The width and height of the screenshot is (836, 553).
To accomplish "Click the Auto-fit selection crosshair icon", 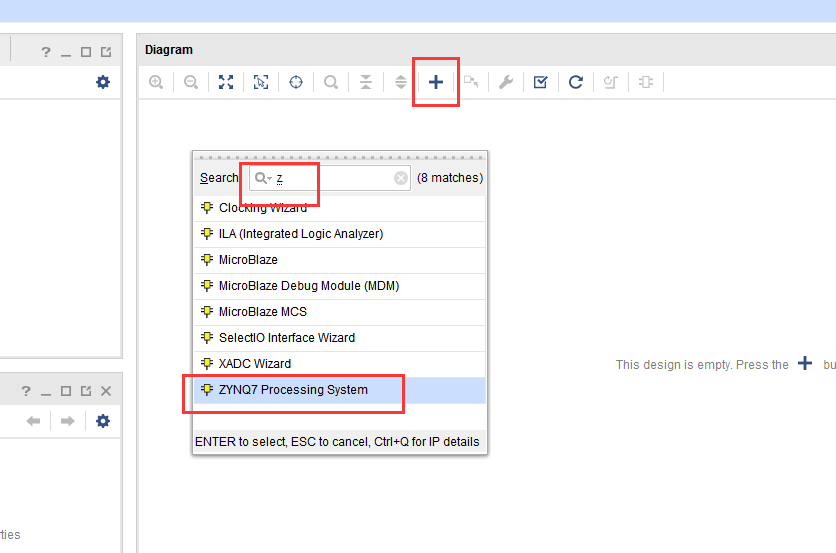I will (x=296, y=82).
